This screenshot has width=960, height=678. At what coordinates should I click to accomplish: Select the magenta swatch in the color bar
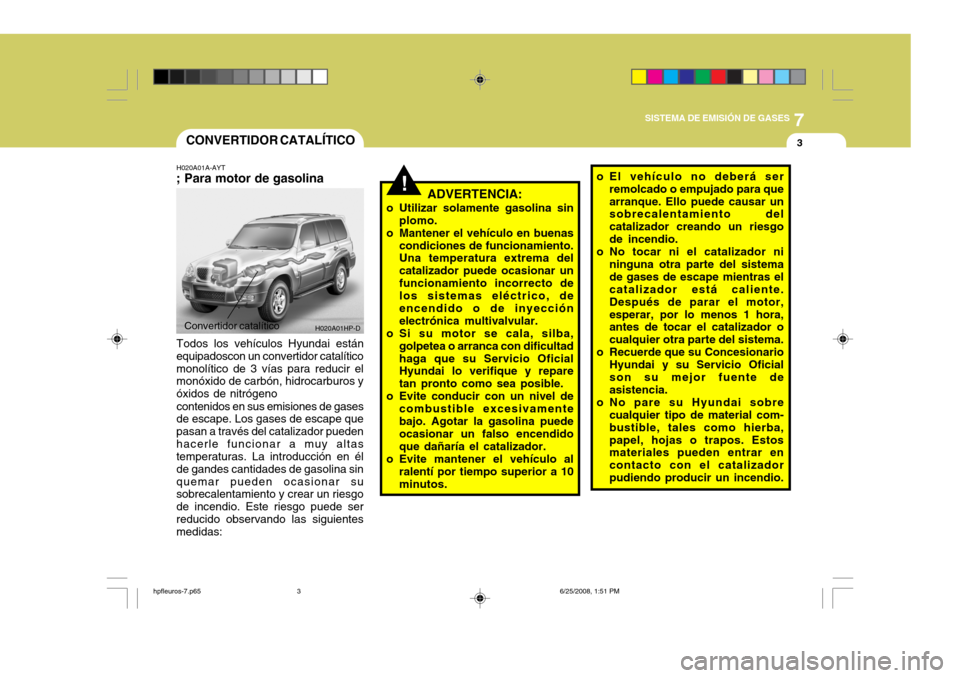click(655, 77)
